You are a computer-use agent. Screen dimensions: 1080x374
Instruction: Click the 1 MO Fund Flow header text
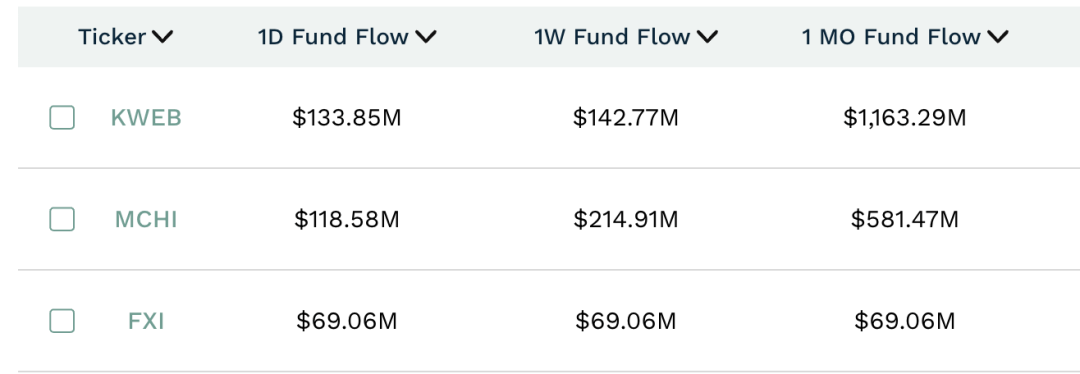(x=891, y=37)
